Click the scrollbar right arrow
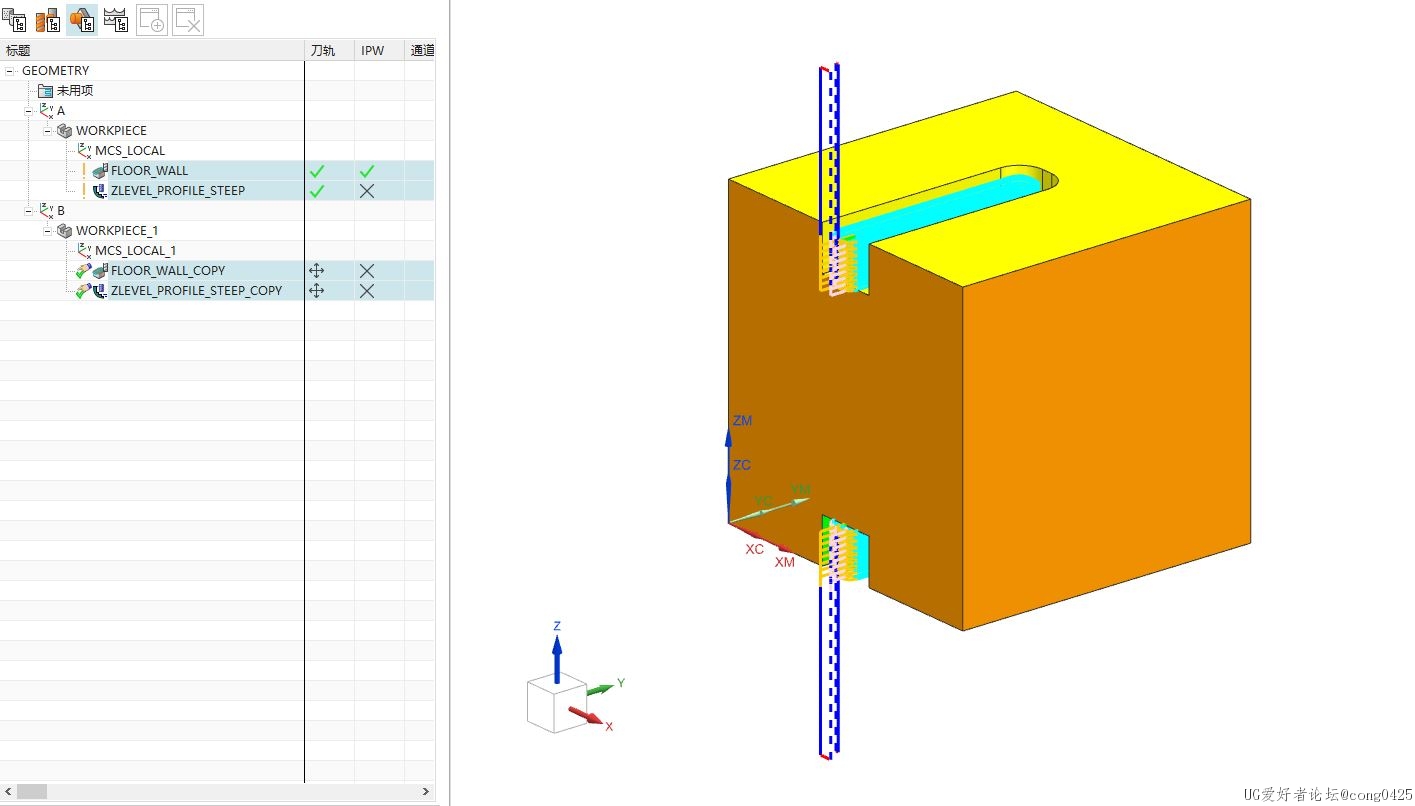Image resolution: width=1415 pixels, height=806 pixels. tap(428, 791)
